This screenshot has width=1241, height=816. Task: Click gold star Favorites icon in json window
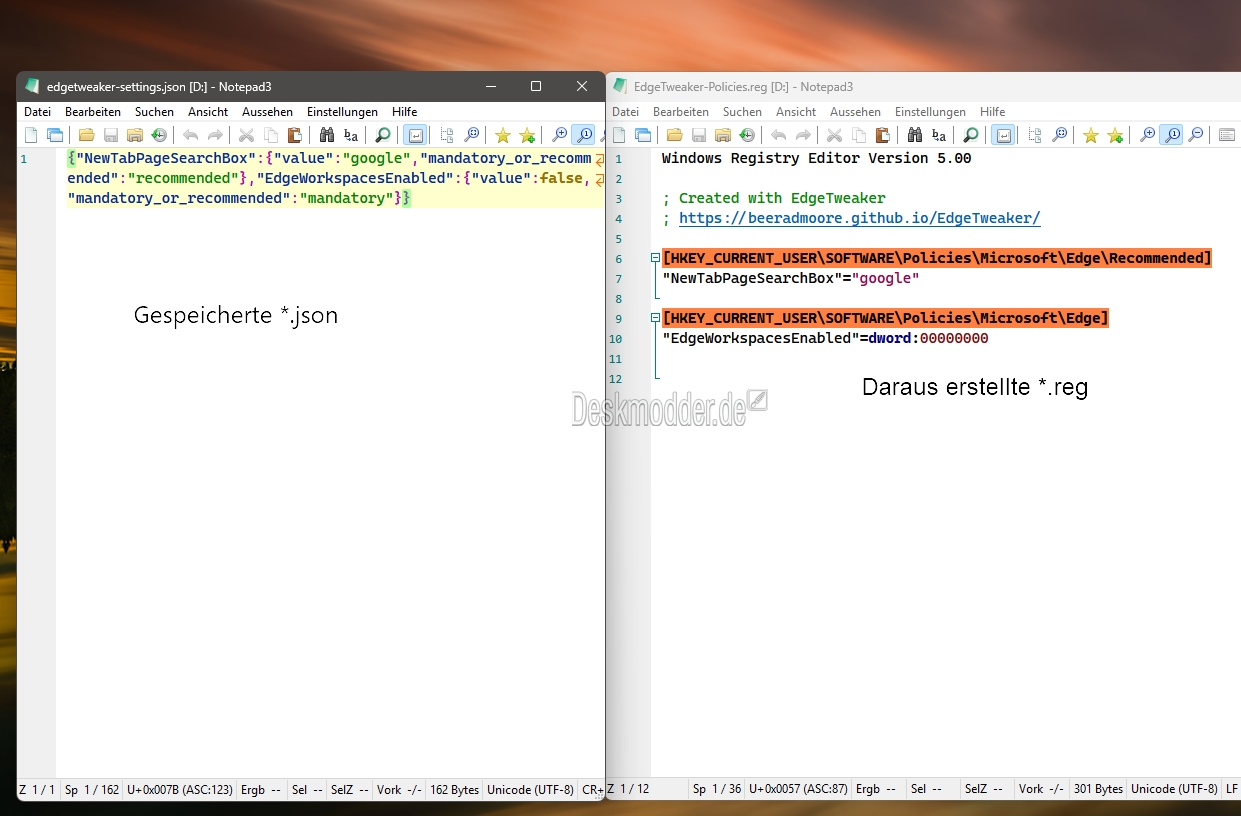(x=503, y=135)
